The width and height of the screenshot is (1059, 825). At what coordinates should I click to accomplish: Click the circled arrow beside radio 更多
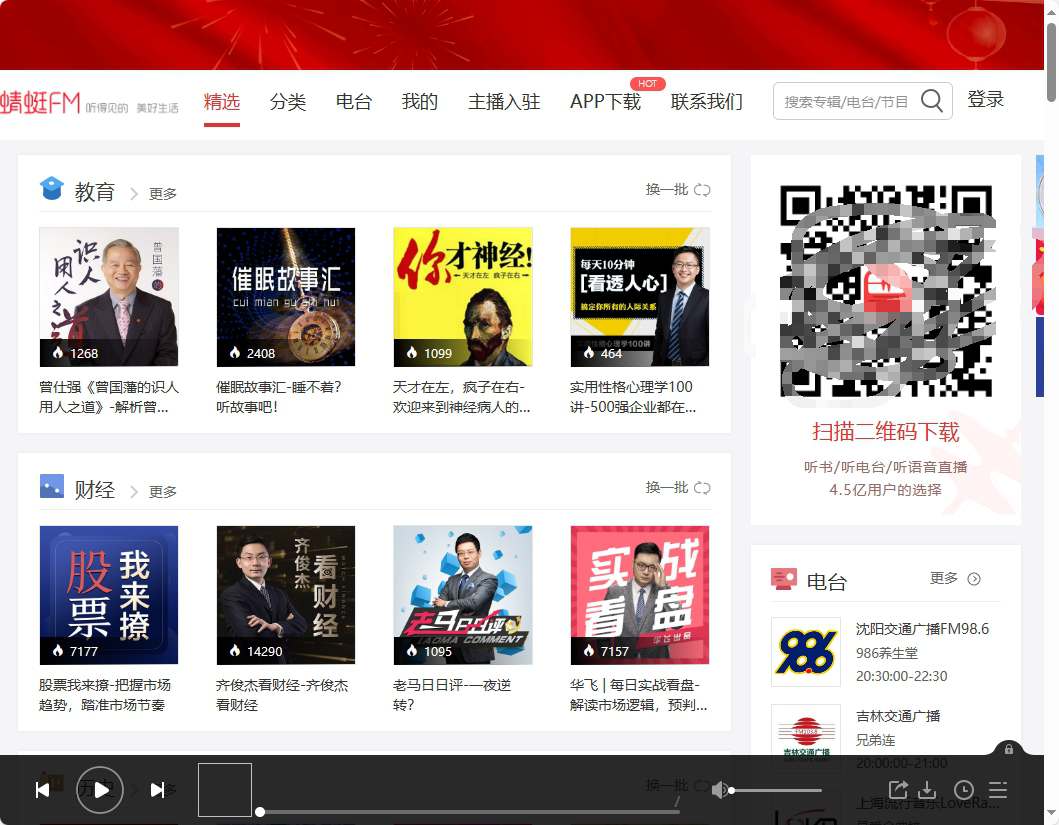[x=974, y=579]
